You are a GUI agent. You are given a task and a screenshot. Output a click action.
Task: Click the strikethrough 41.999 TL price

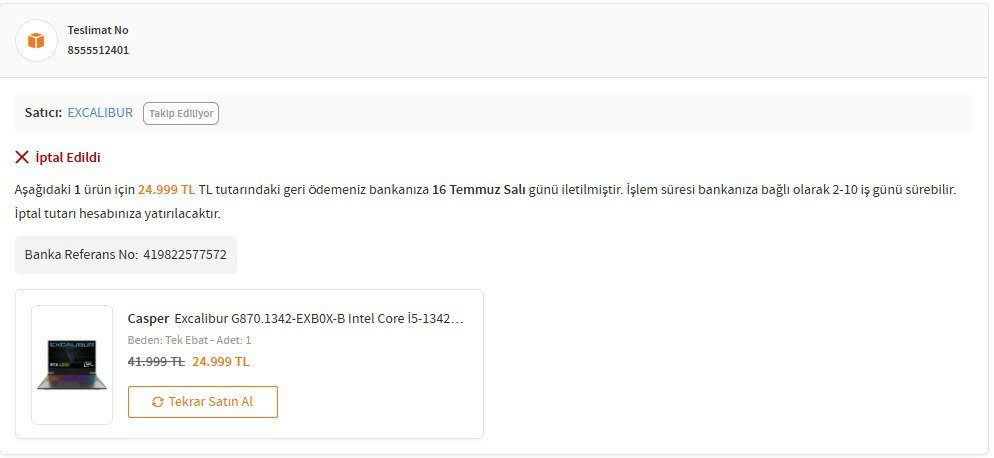pyautogui.click(x=156, y=362)
